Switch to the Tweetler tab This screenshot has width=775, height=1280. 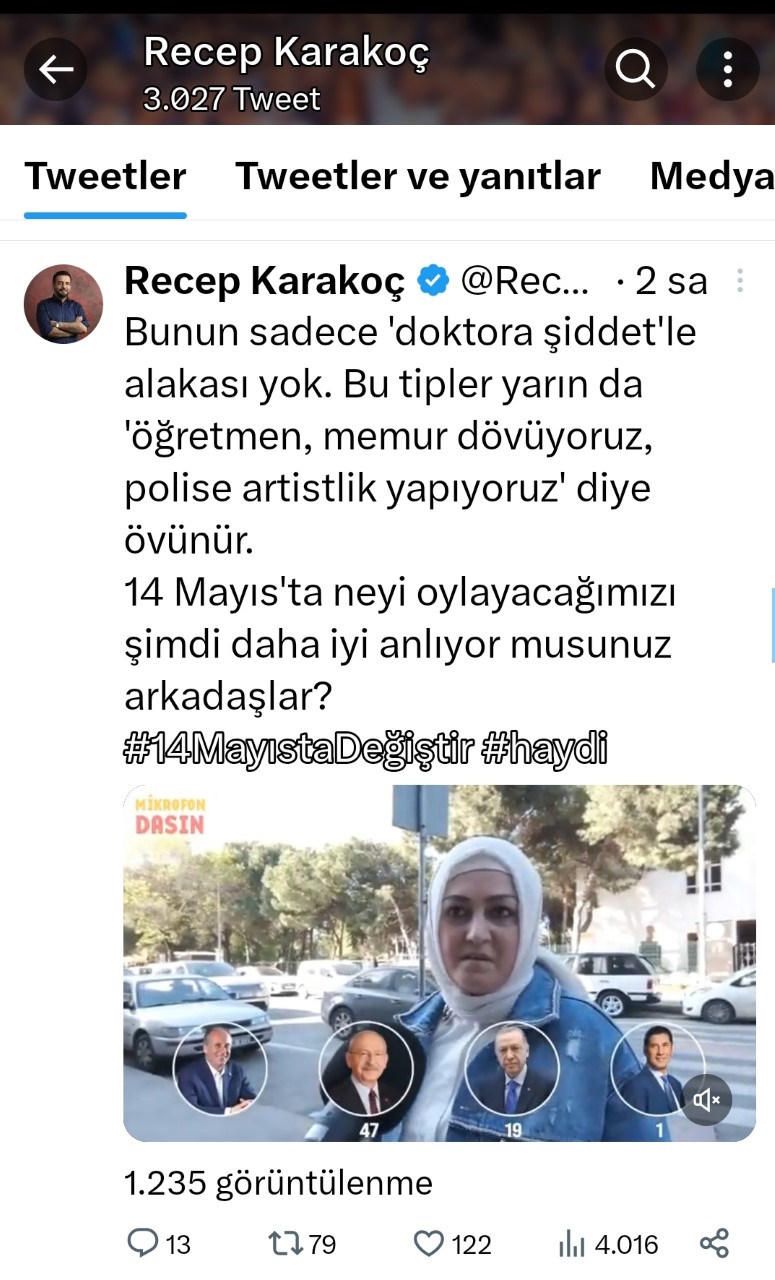[x=105, y=176]
